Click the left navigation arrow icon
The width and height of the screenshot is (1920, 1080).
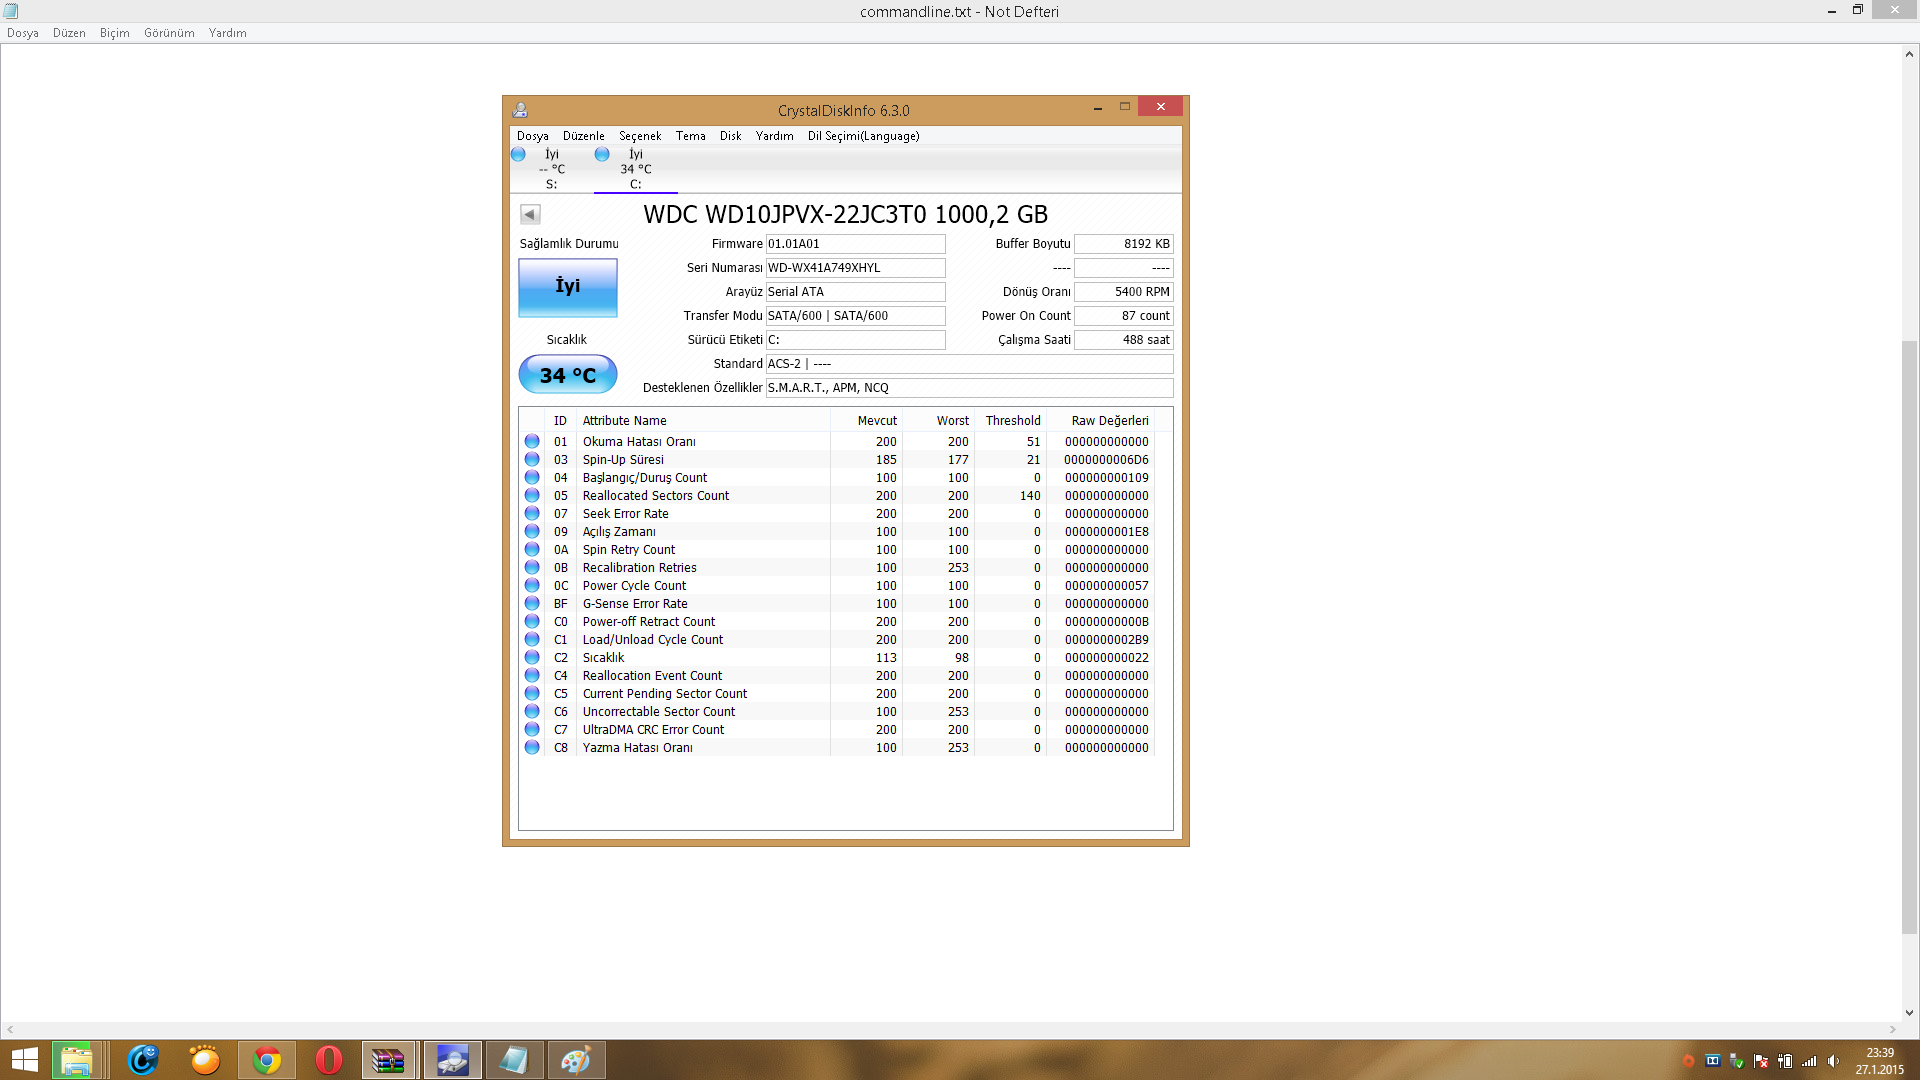point(530,214)
